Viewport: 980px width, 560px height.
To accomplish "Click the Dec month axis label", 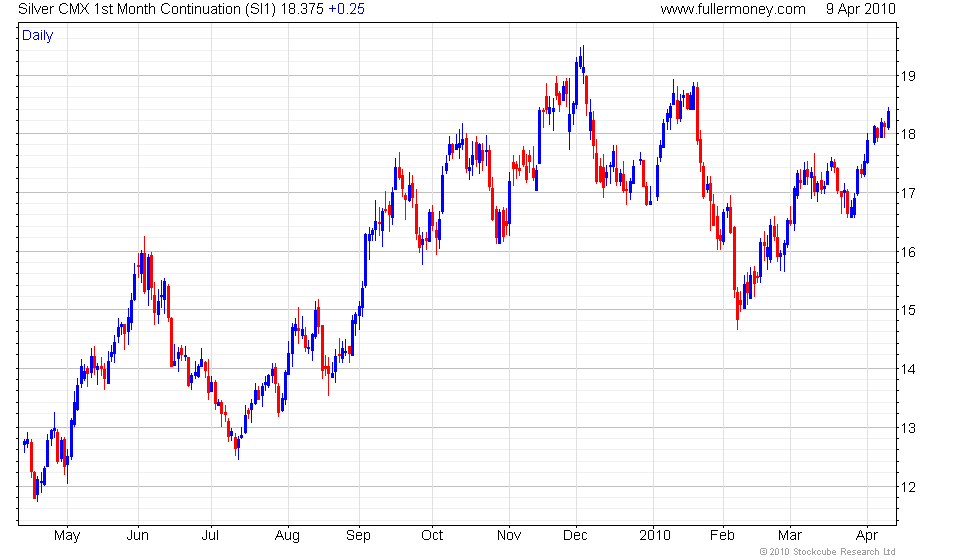I will click(575, 536).
